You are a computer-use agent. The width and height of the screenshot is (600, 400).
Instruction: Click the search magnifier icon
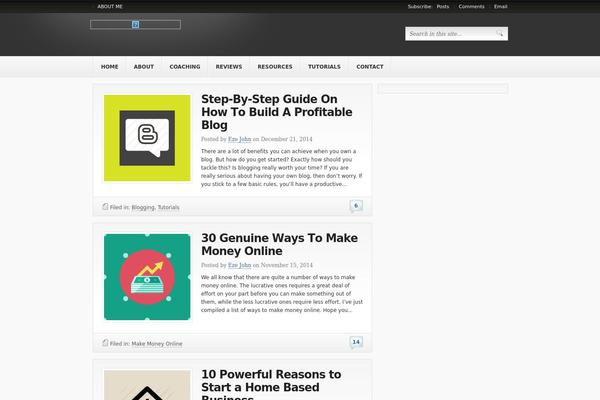pos(499,33)
